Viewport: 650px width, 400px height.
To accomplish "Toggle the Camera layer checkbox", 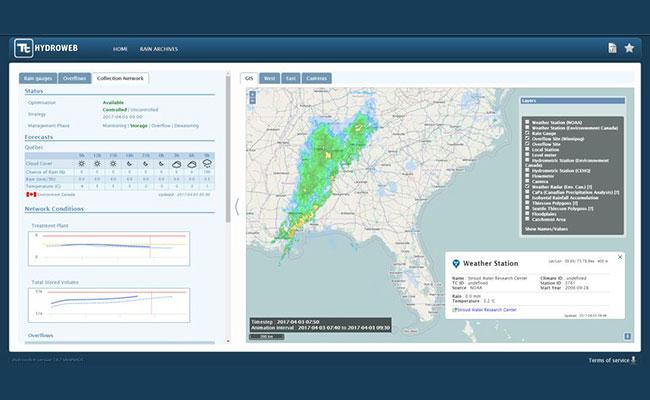I will 527,181.
